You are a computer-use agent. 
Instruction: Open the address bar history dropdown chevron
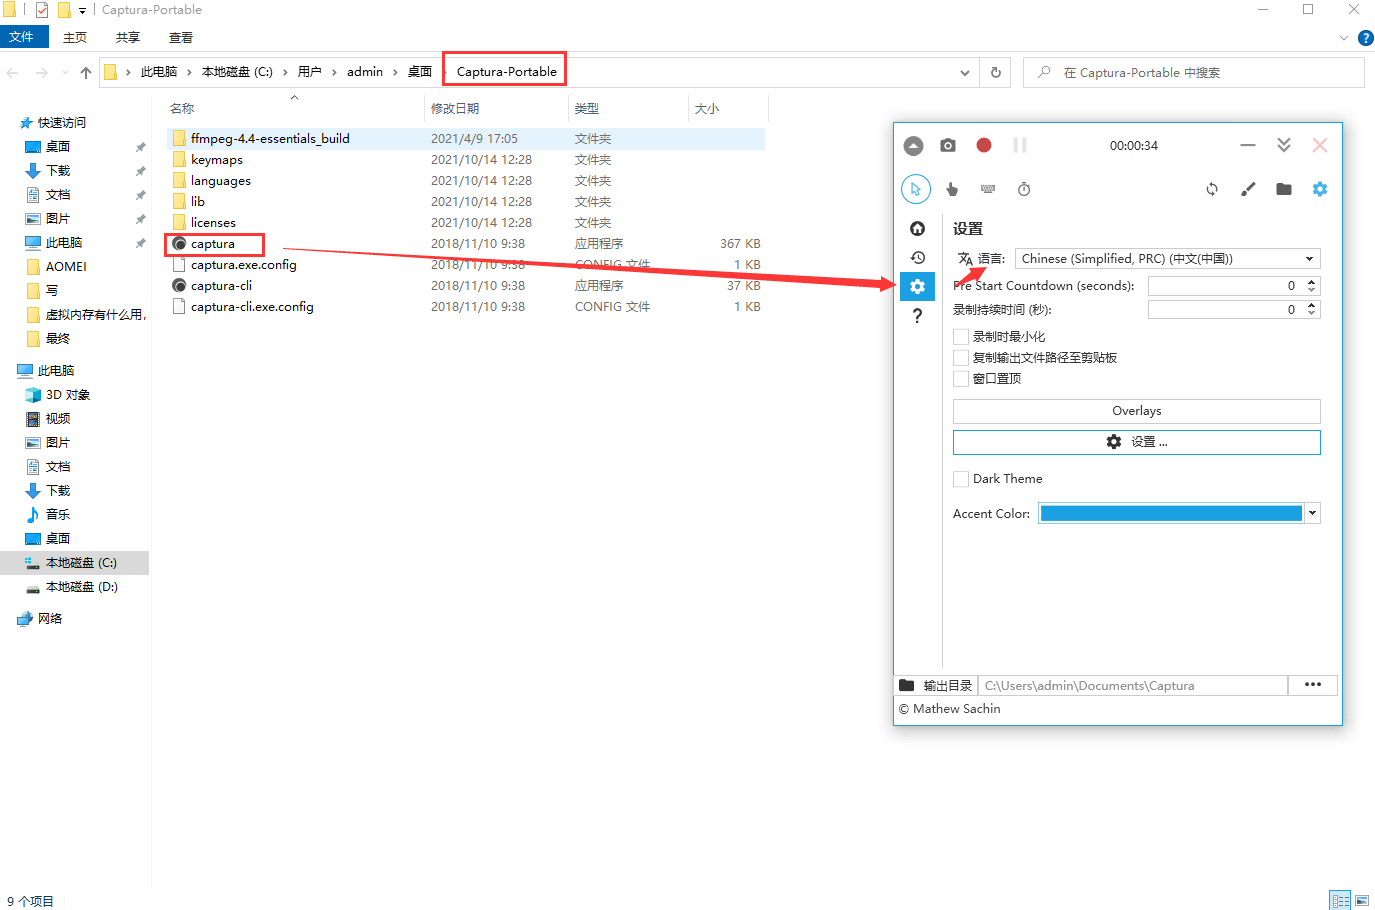tap(964, 73)
